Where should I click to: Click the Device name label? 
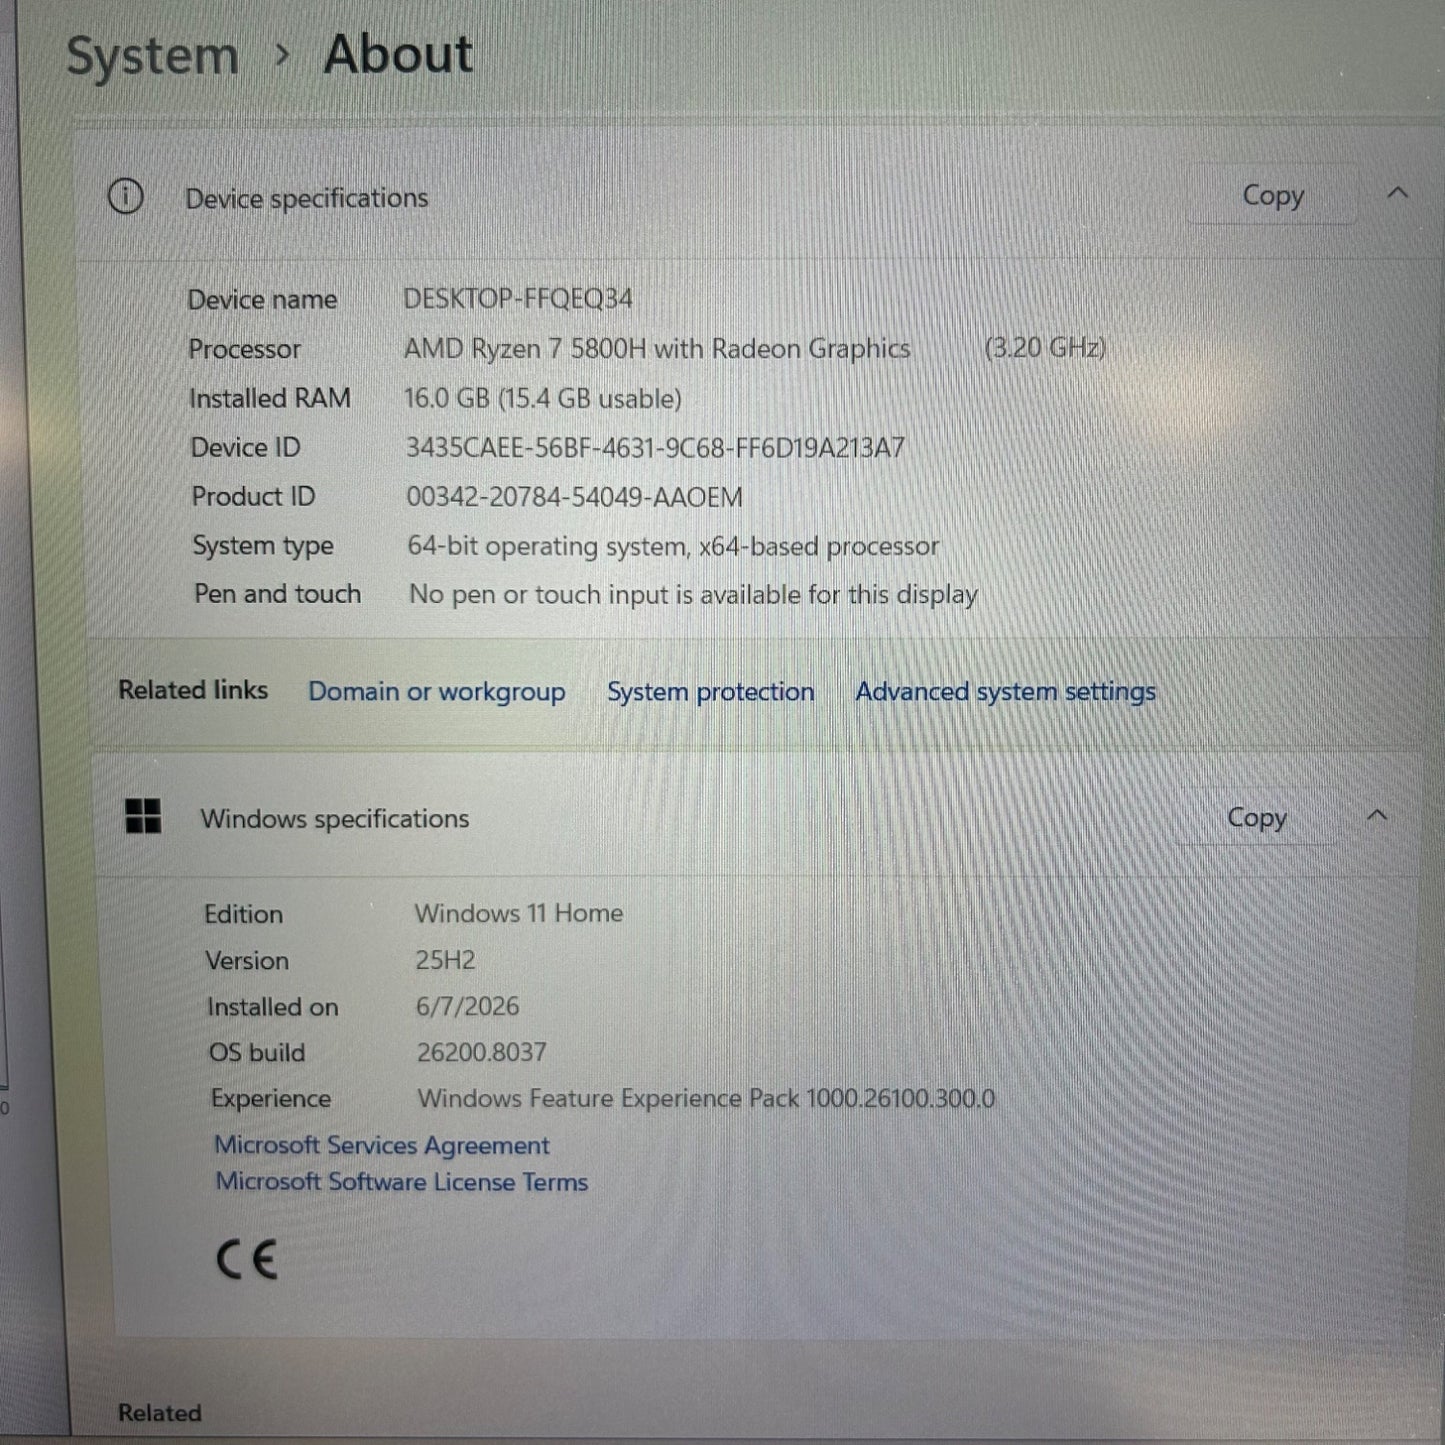pyautogui.click(x=262, y=299)
